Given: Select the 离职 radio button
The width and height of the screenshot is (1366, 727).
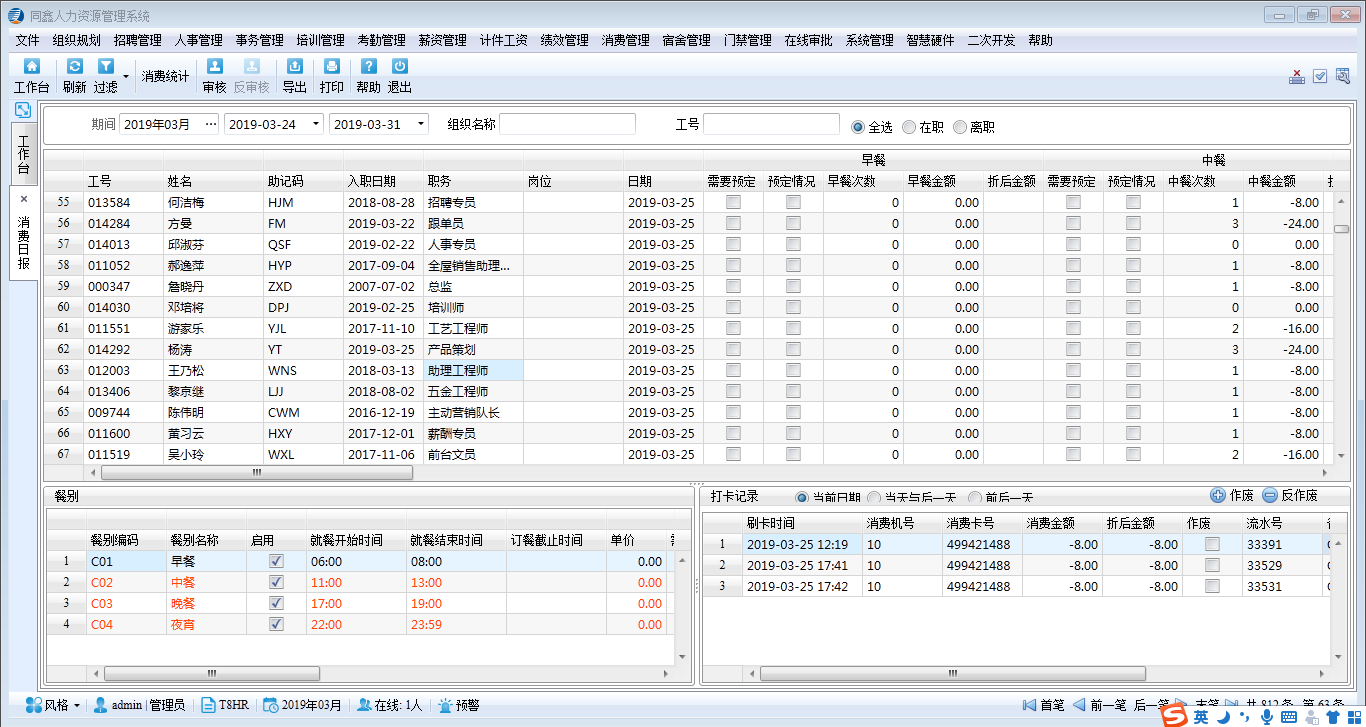Looking at the screenshot, I should click(960, 127).
